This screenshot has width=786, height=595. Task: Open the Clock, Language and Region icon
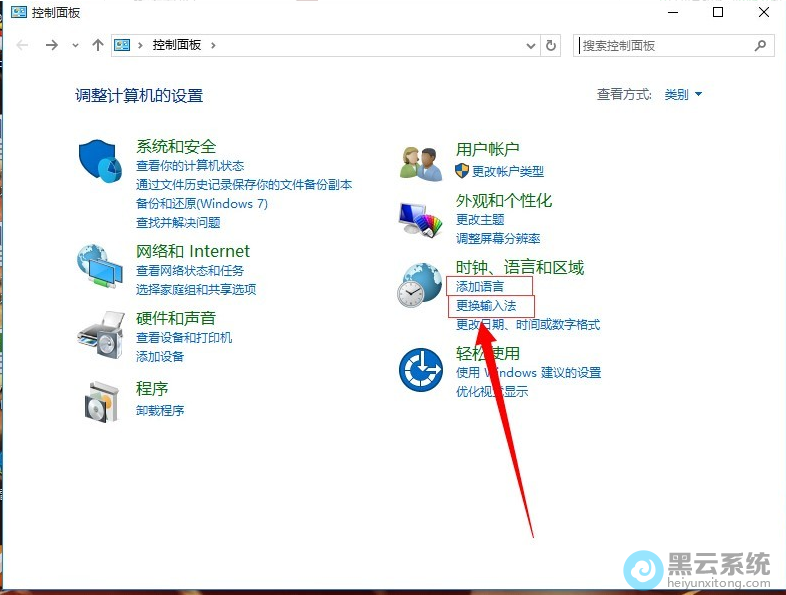click(x=420, y=285)
